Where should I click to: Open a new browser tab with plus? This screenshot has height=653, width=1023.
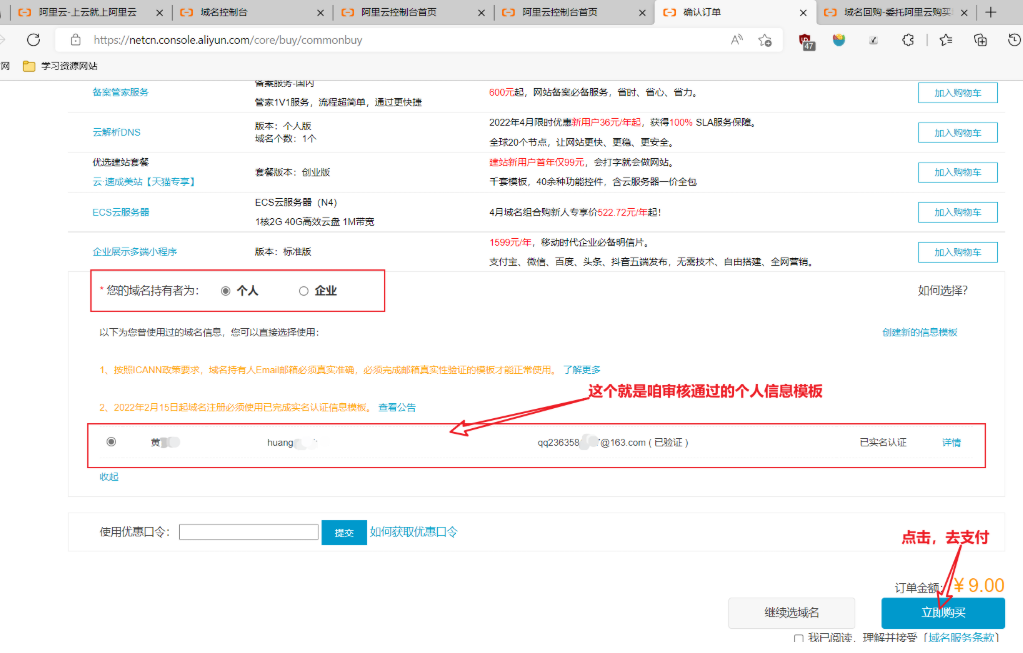tap(990, 12)
